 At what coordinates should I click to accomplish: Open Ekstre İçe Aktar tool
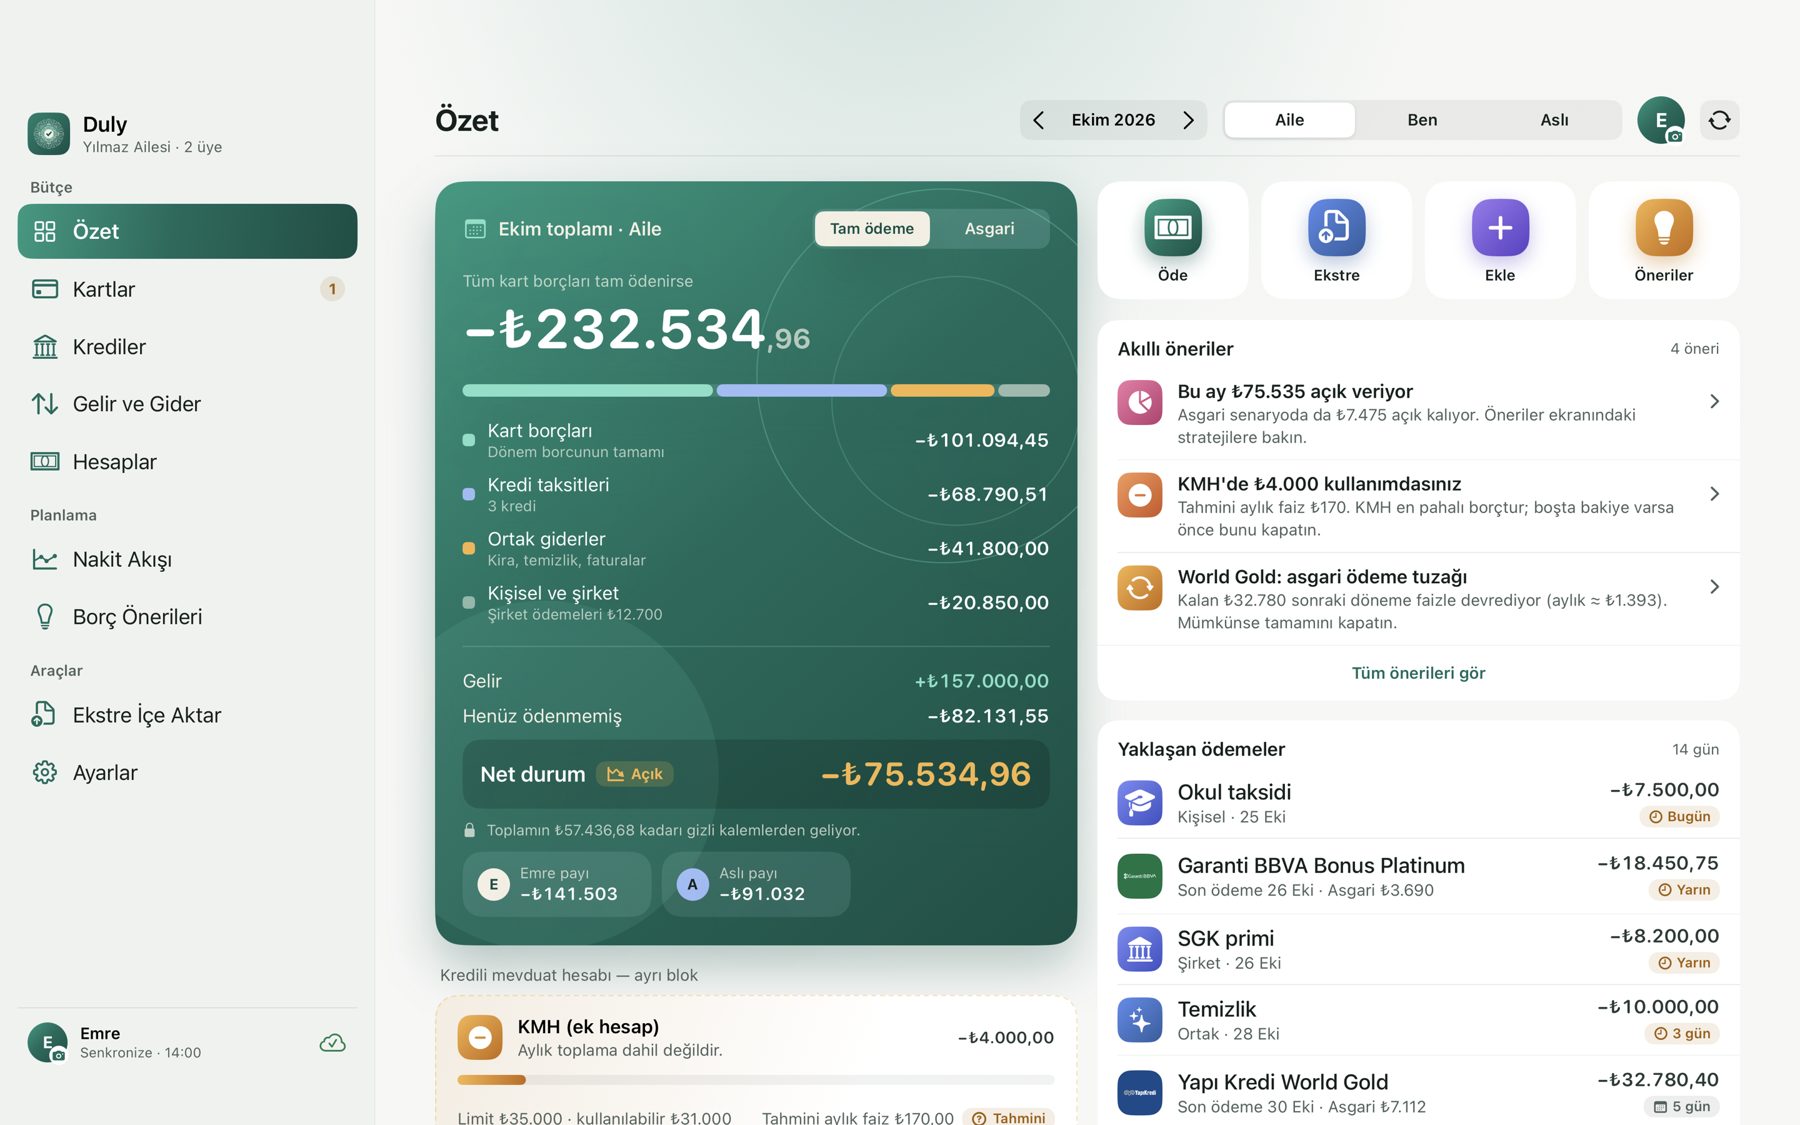tap(187, 715)
